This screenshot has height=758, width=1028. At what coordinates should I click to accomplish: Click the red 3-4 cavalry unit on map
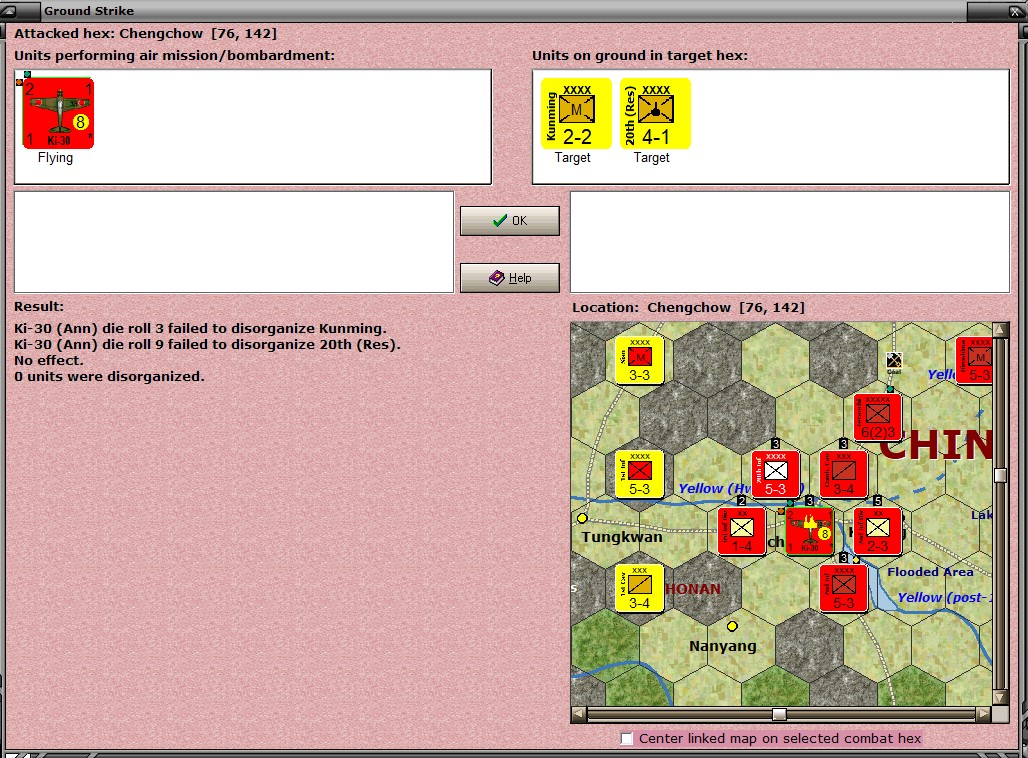[844, 474]
